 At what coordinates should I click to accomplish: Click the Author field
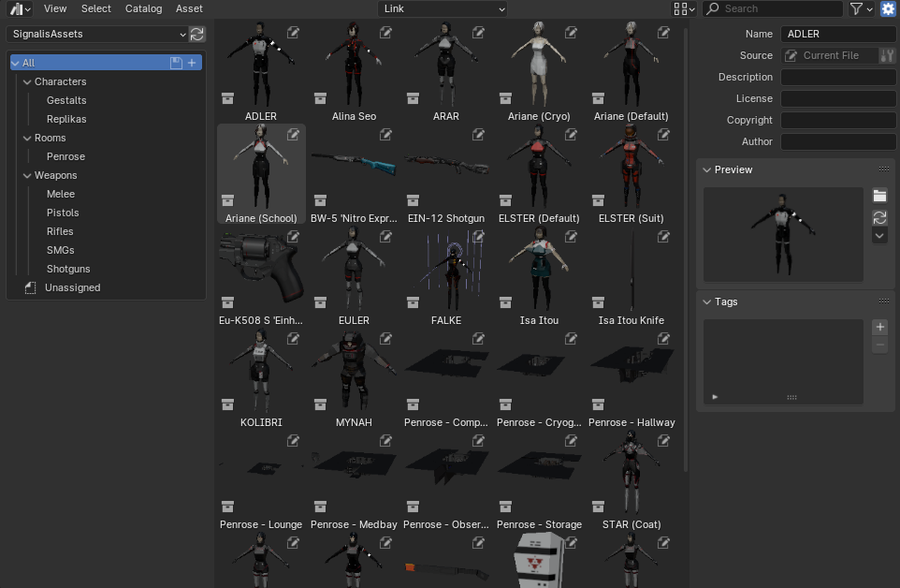pyautogui.click(x=838, y=142)
